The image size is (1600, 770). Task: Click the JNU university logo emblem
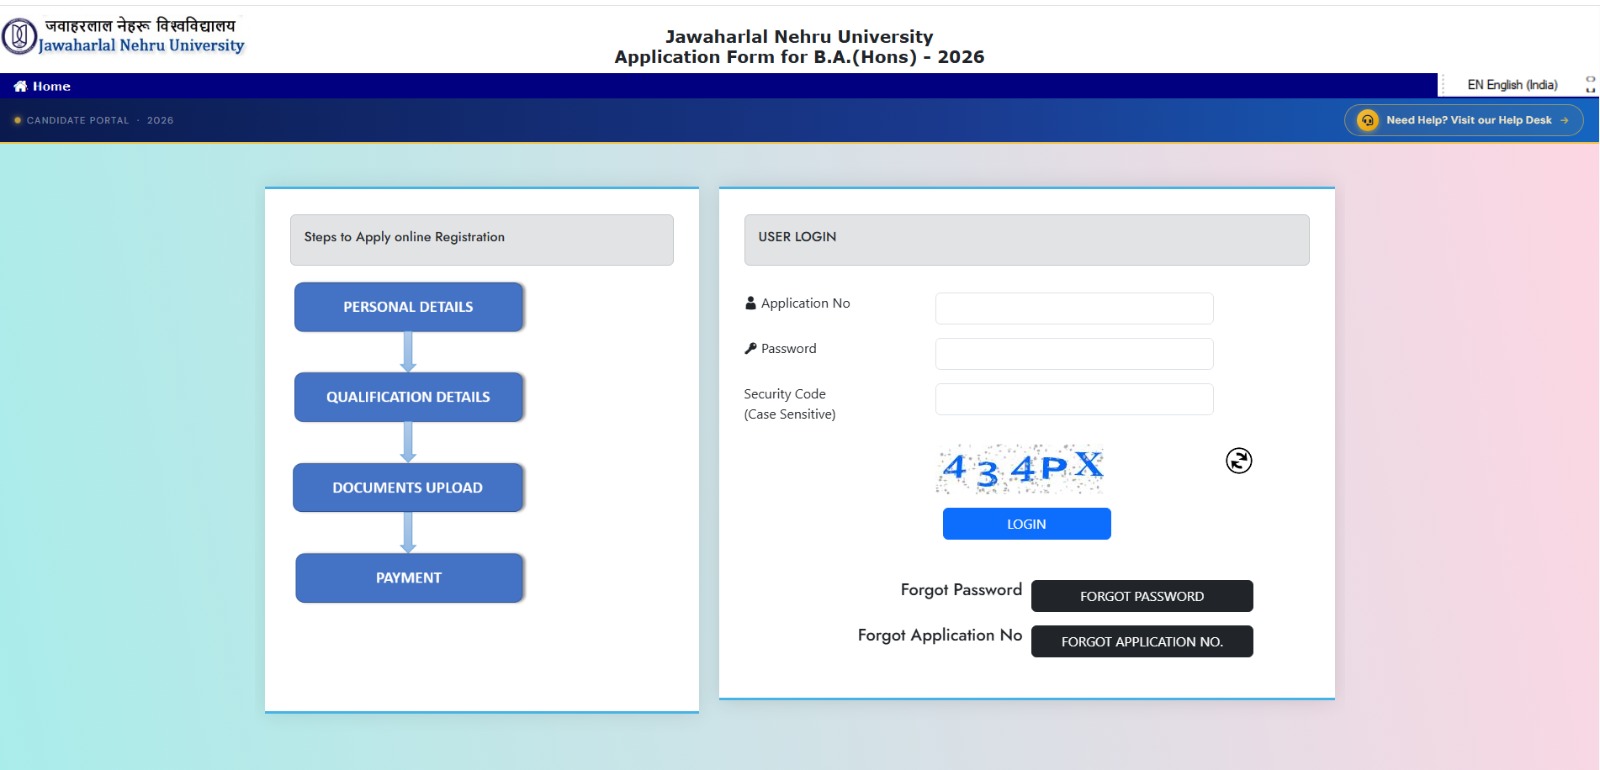pos(19,37)
